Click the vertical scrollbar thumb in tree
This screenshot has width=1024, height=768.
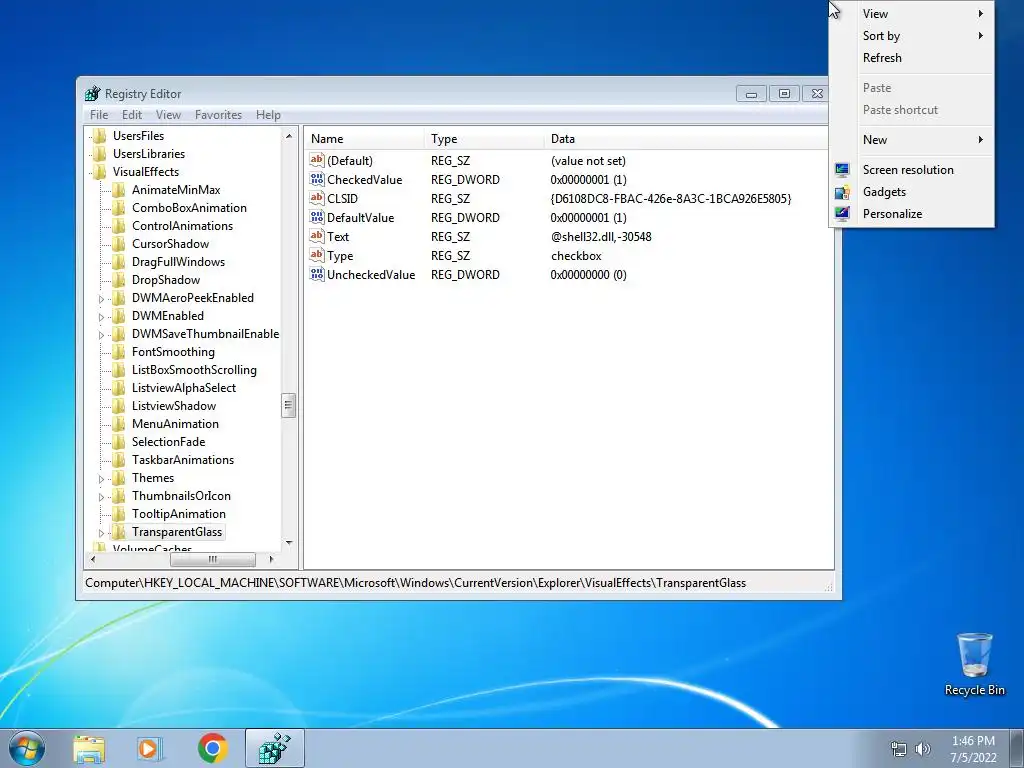point(289,406)
